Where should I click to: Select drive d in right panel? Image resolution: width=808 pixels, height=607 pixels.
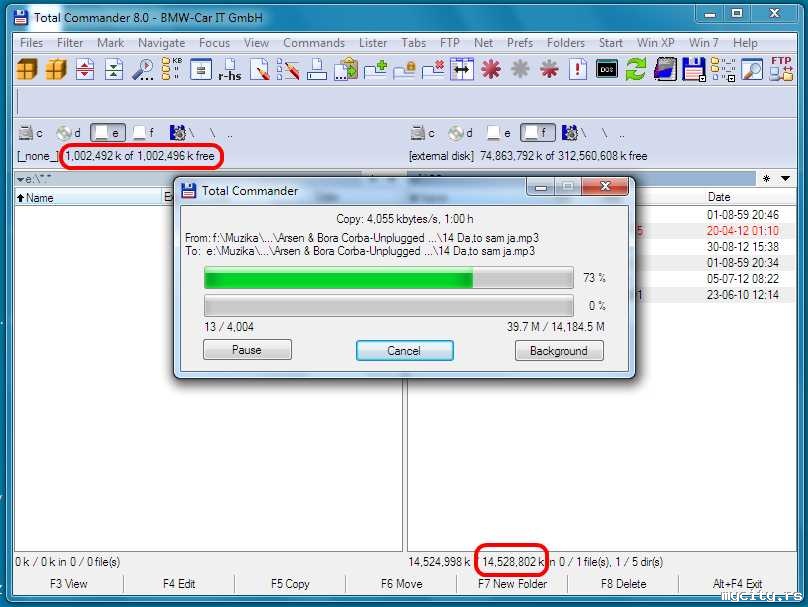click(x=460, y=133)
